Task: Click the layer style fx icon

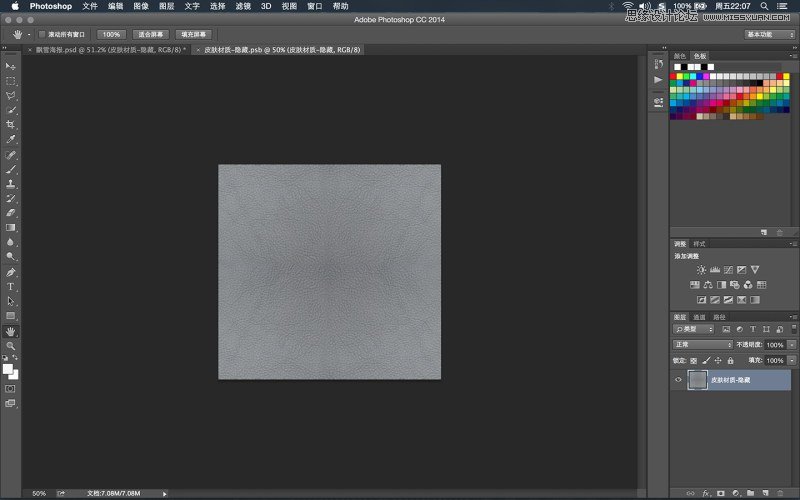Action: click(705, 493)
